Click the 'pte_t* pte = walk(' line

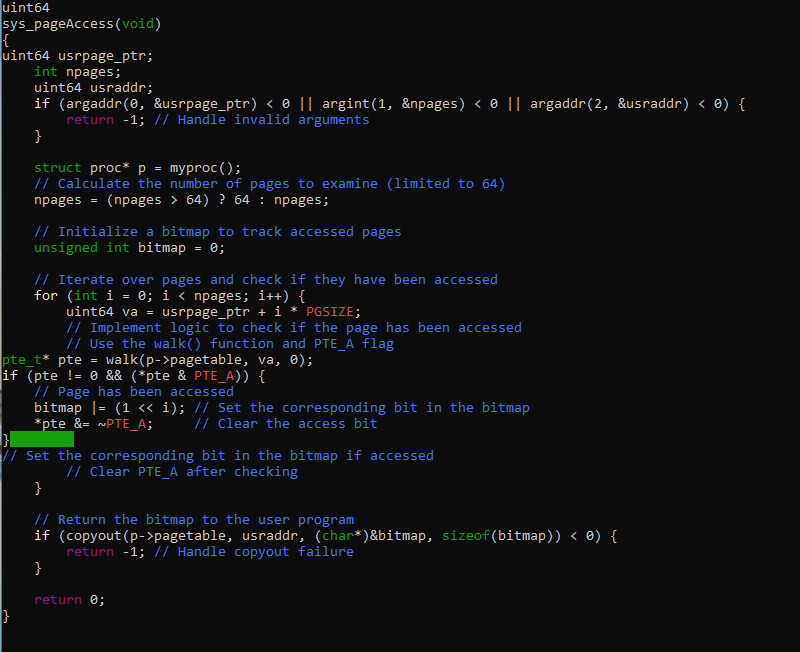[x=158, y=360]
